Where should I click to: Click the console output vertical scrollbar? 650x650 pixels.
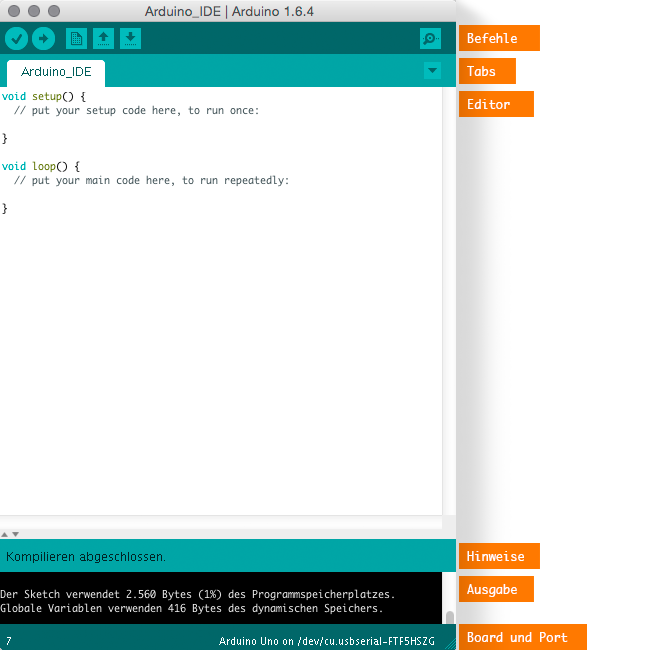point(449,616)
